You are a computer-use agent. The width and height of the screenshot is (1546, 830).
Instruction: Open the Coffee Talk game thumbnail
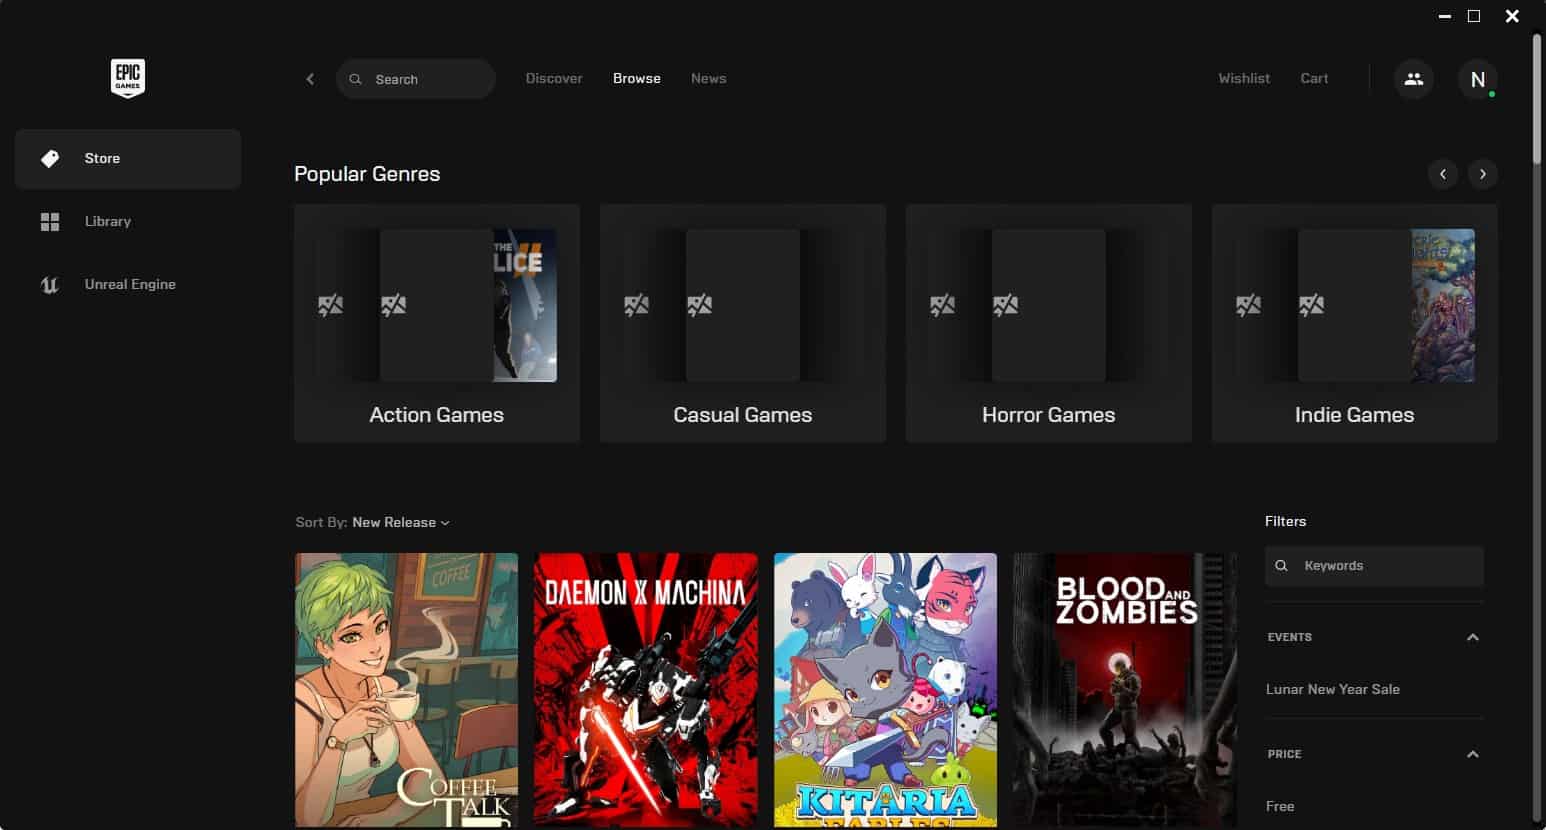click(407, 690)
